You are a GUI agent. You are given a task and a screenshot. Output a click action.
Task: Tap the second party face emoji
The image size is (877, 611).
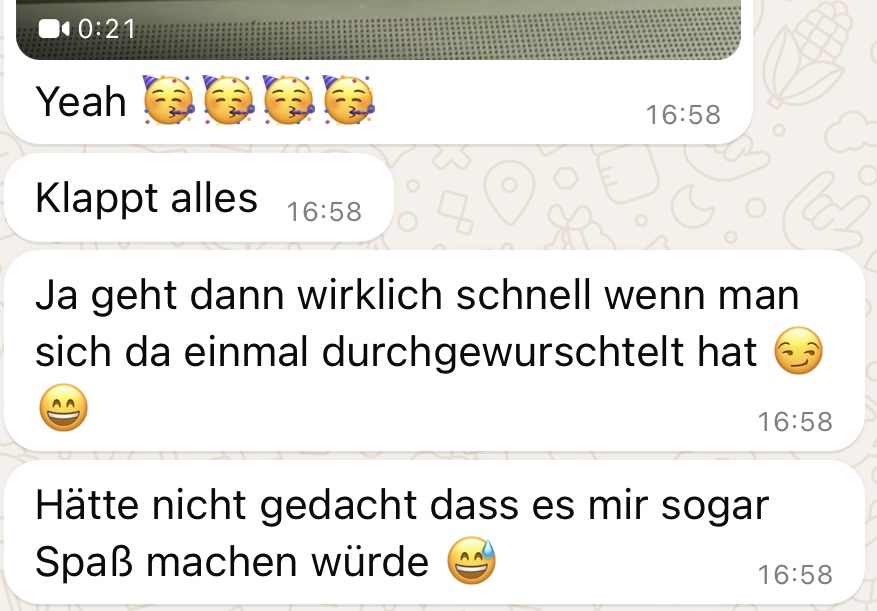(228, 100)
